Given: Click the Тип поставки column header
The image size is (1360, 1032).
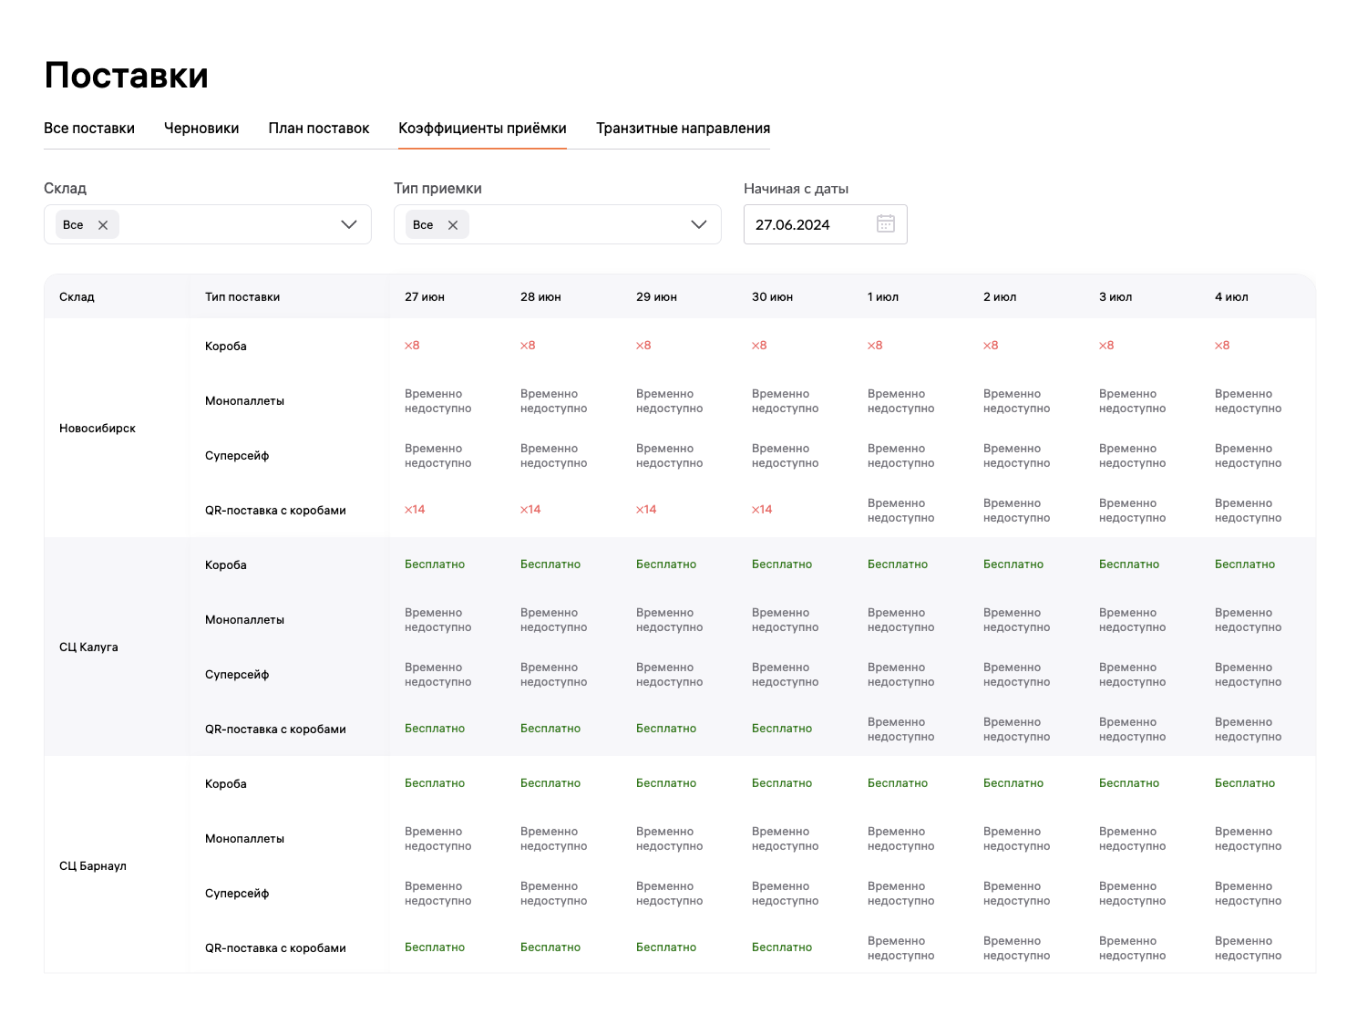Looking at the screenshot, I should (x=242, y=297).
